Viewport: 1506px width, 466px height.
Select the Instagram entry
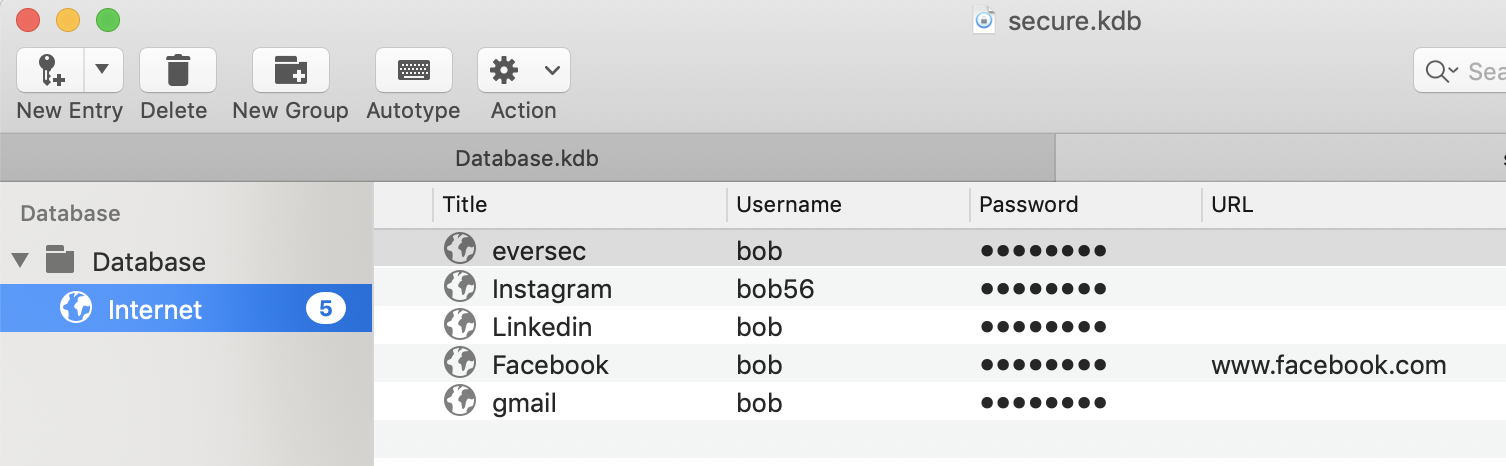pyautogui.click(x=940, y=288)
